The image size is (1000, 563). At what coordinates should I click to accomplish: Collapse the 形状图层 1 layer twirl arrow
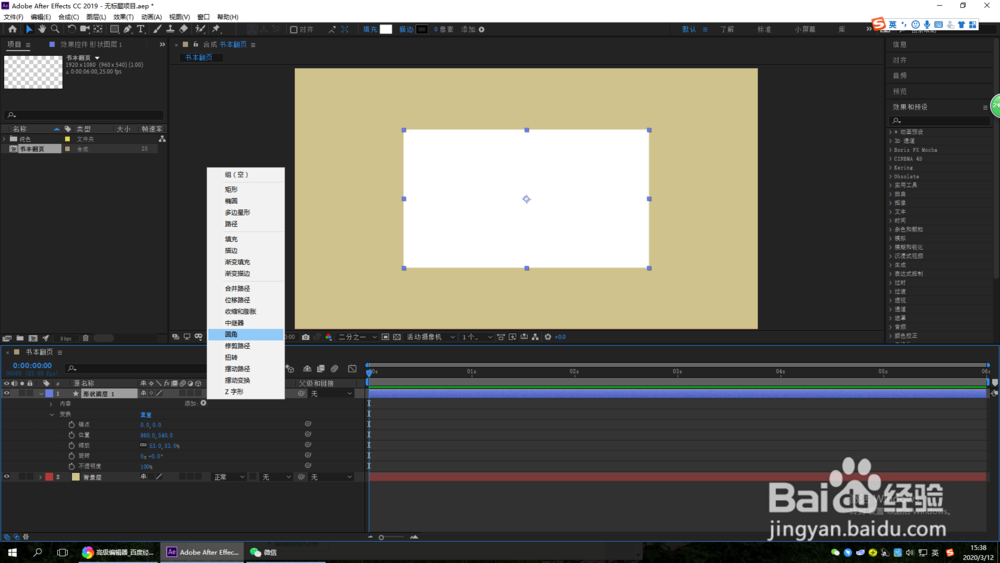(x=41, y=394)
